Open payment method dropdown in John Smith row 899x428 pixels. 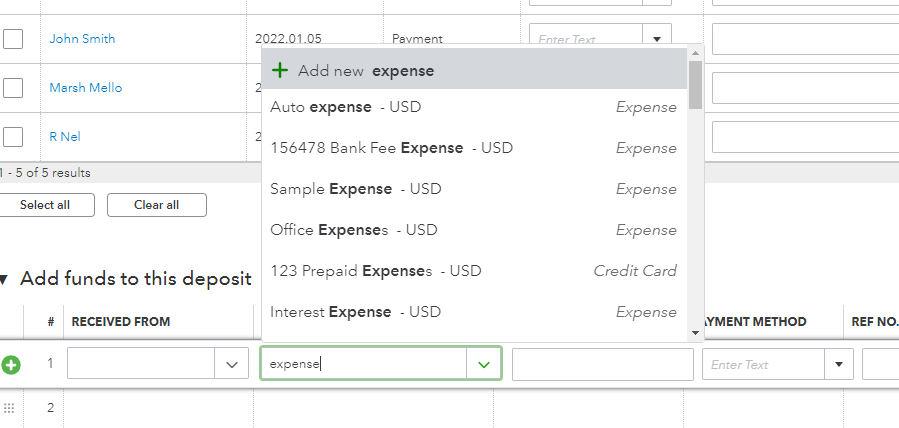[x=657, y=39]
